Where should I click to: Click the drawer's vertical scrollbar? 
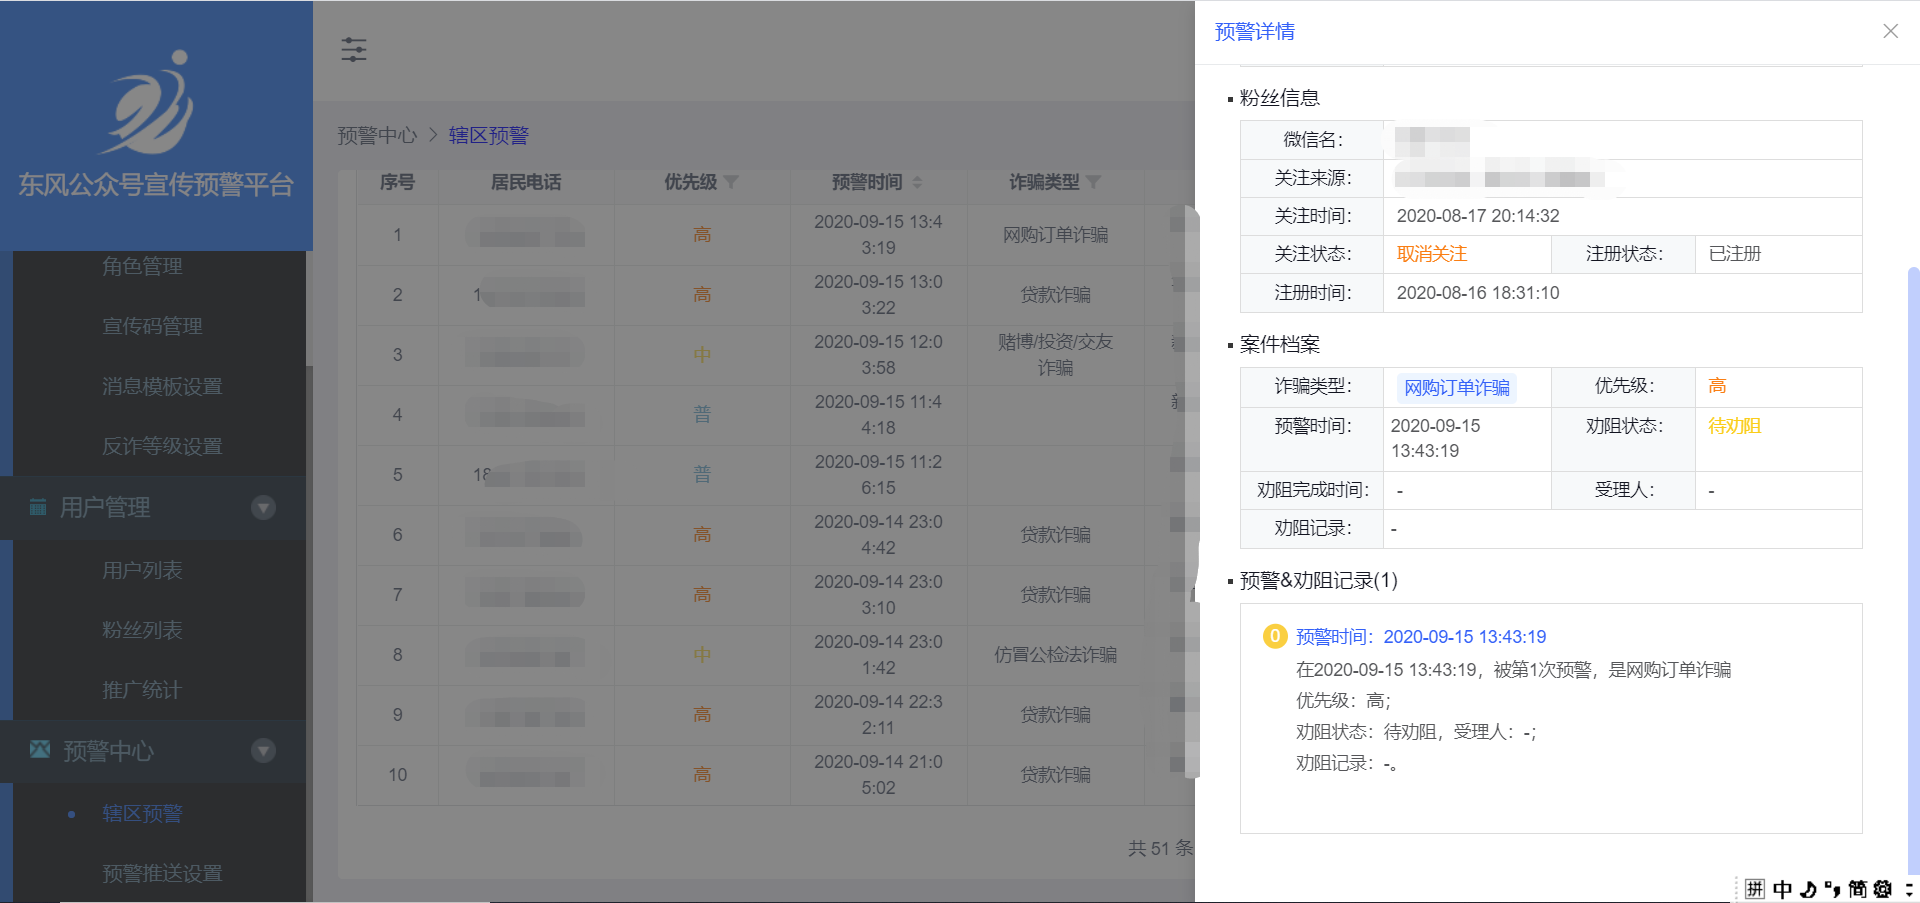1913,570
